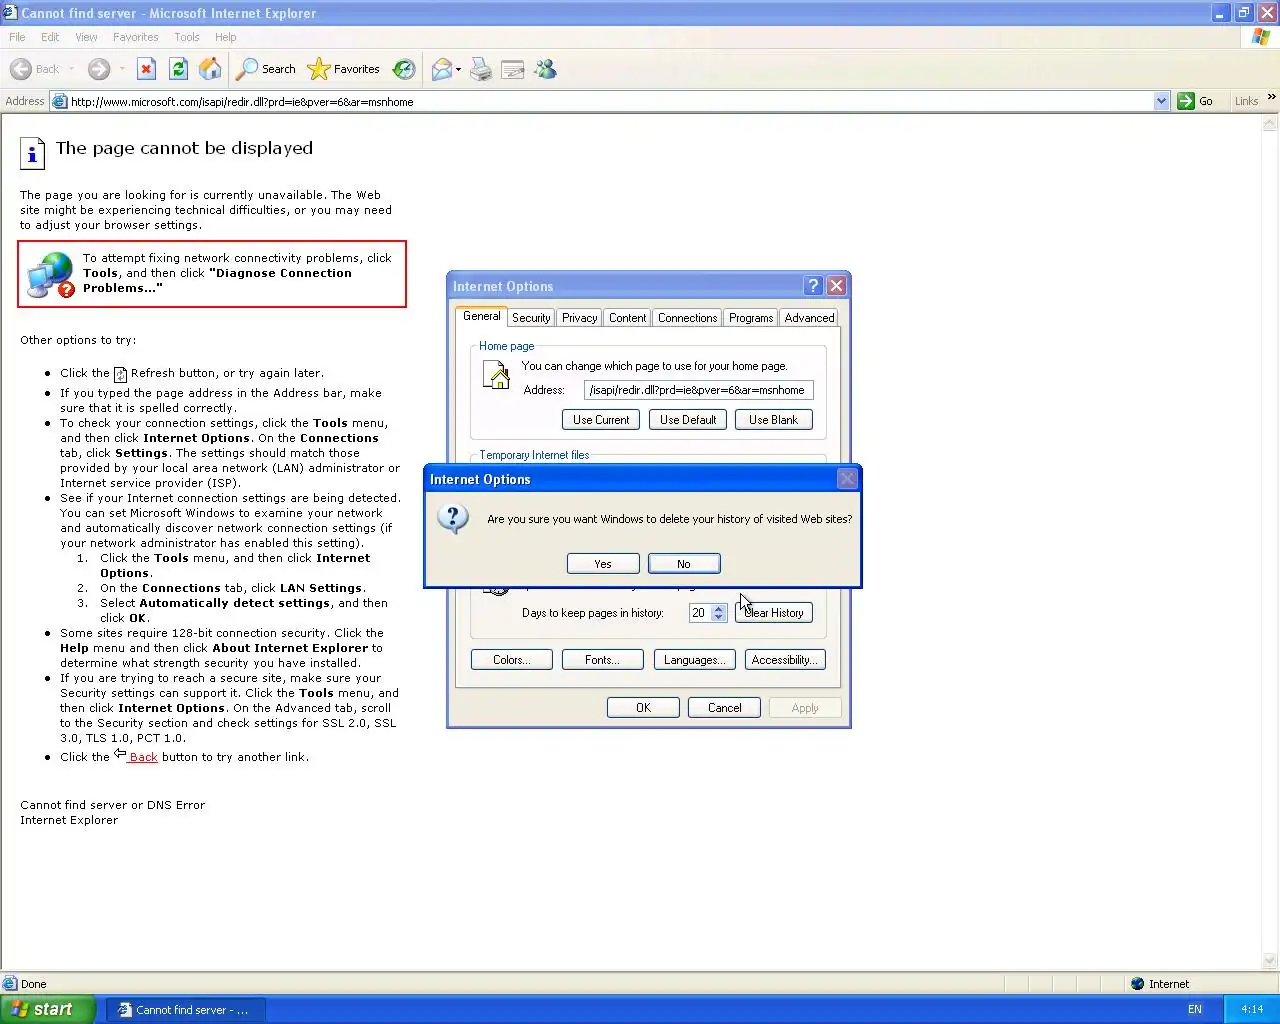Viewport: 1280px width, 1024px height.
Task: Open the File menu
Action: (17, 37)
